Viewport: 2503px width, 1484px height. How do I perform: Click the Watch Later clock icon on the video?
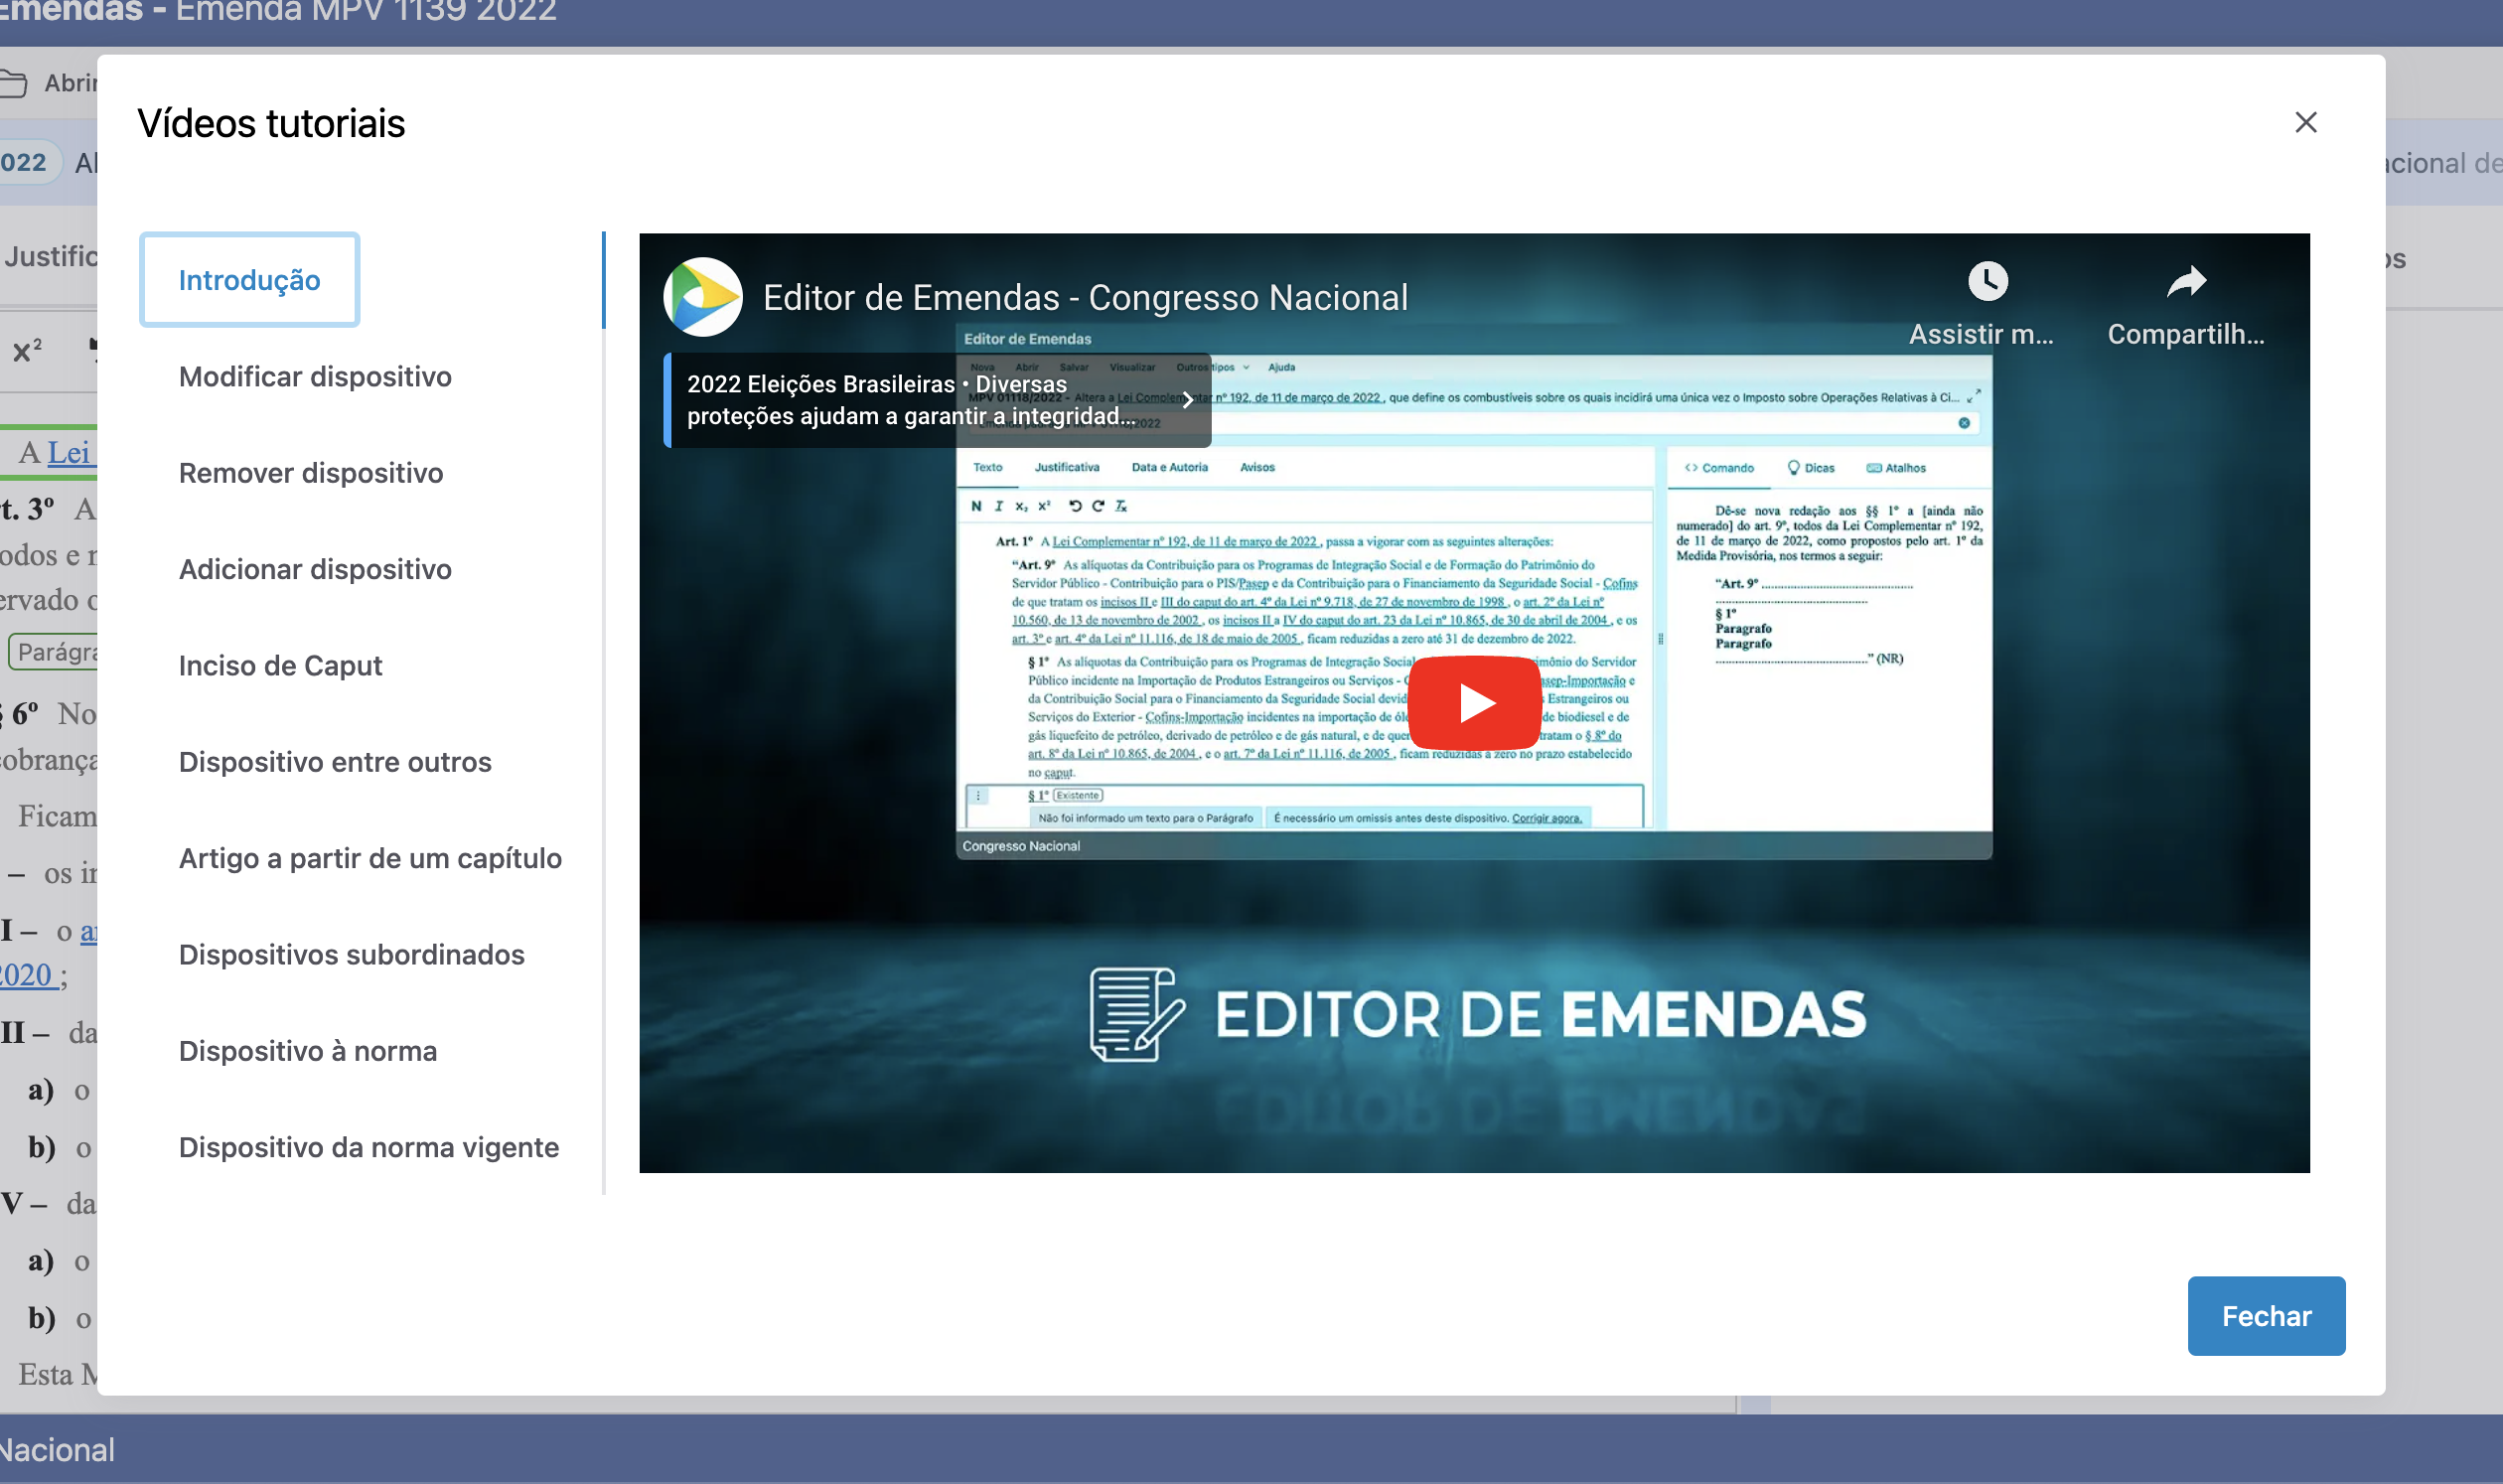click(x=1988, y=282)
